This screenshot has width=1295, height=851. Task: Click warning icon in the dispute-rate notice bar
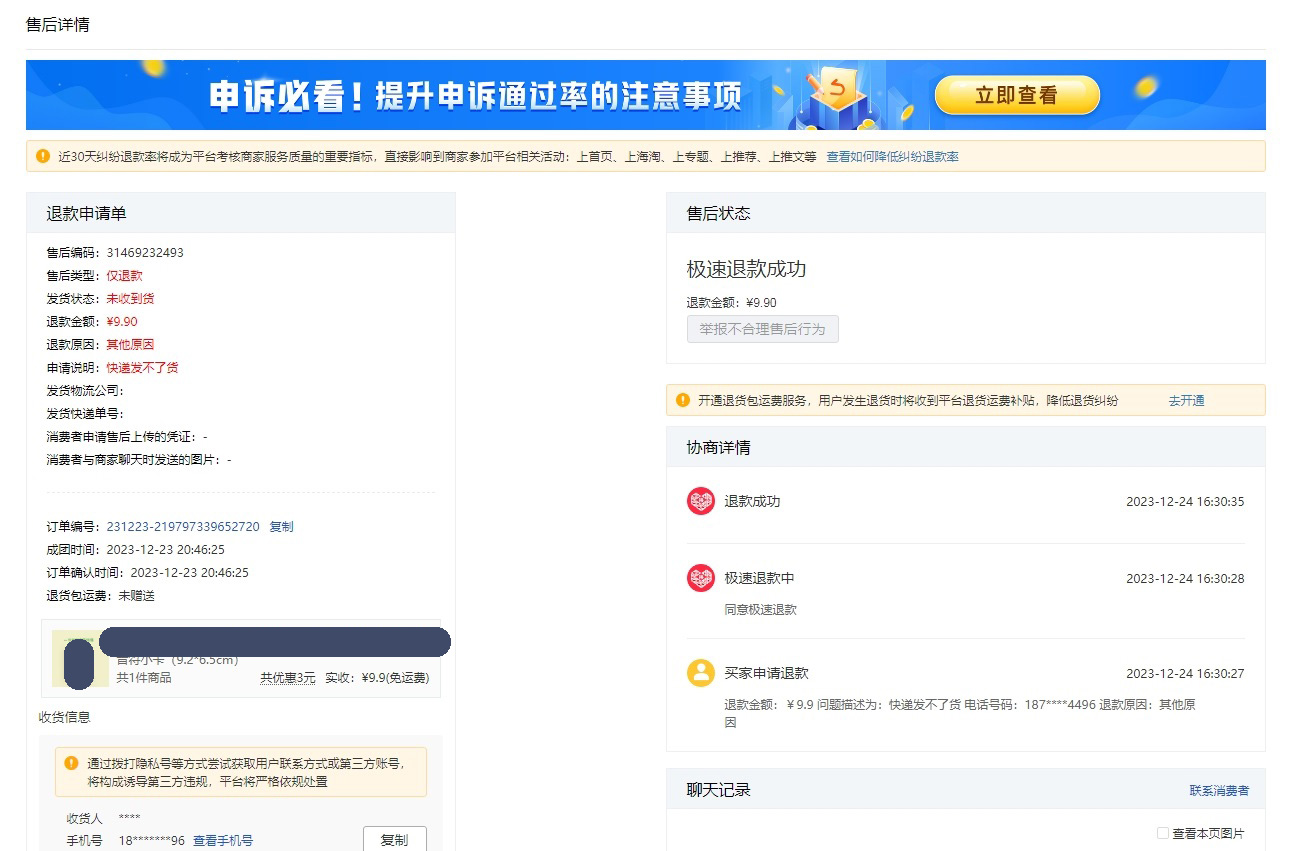[41, 156]
